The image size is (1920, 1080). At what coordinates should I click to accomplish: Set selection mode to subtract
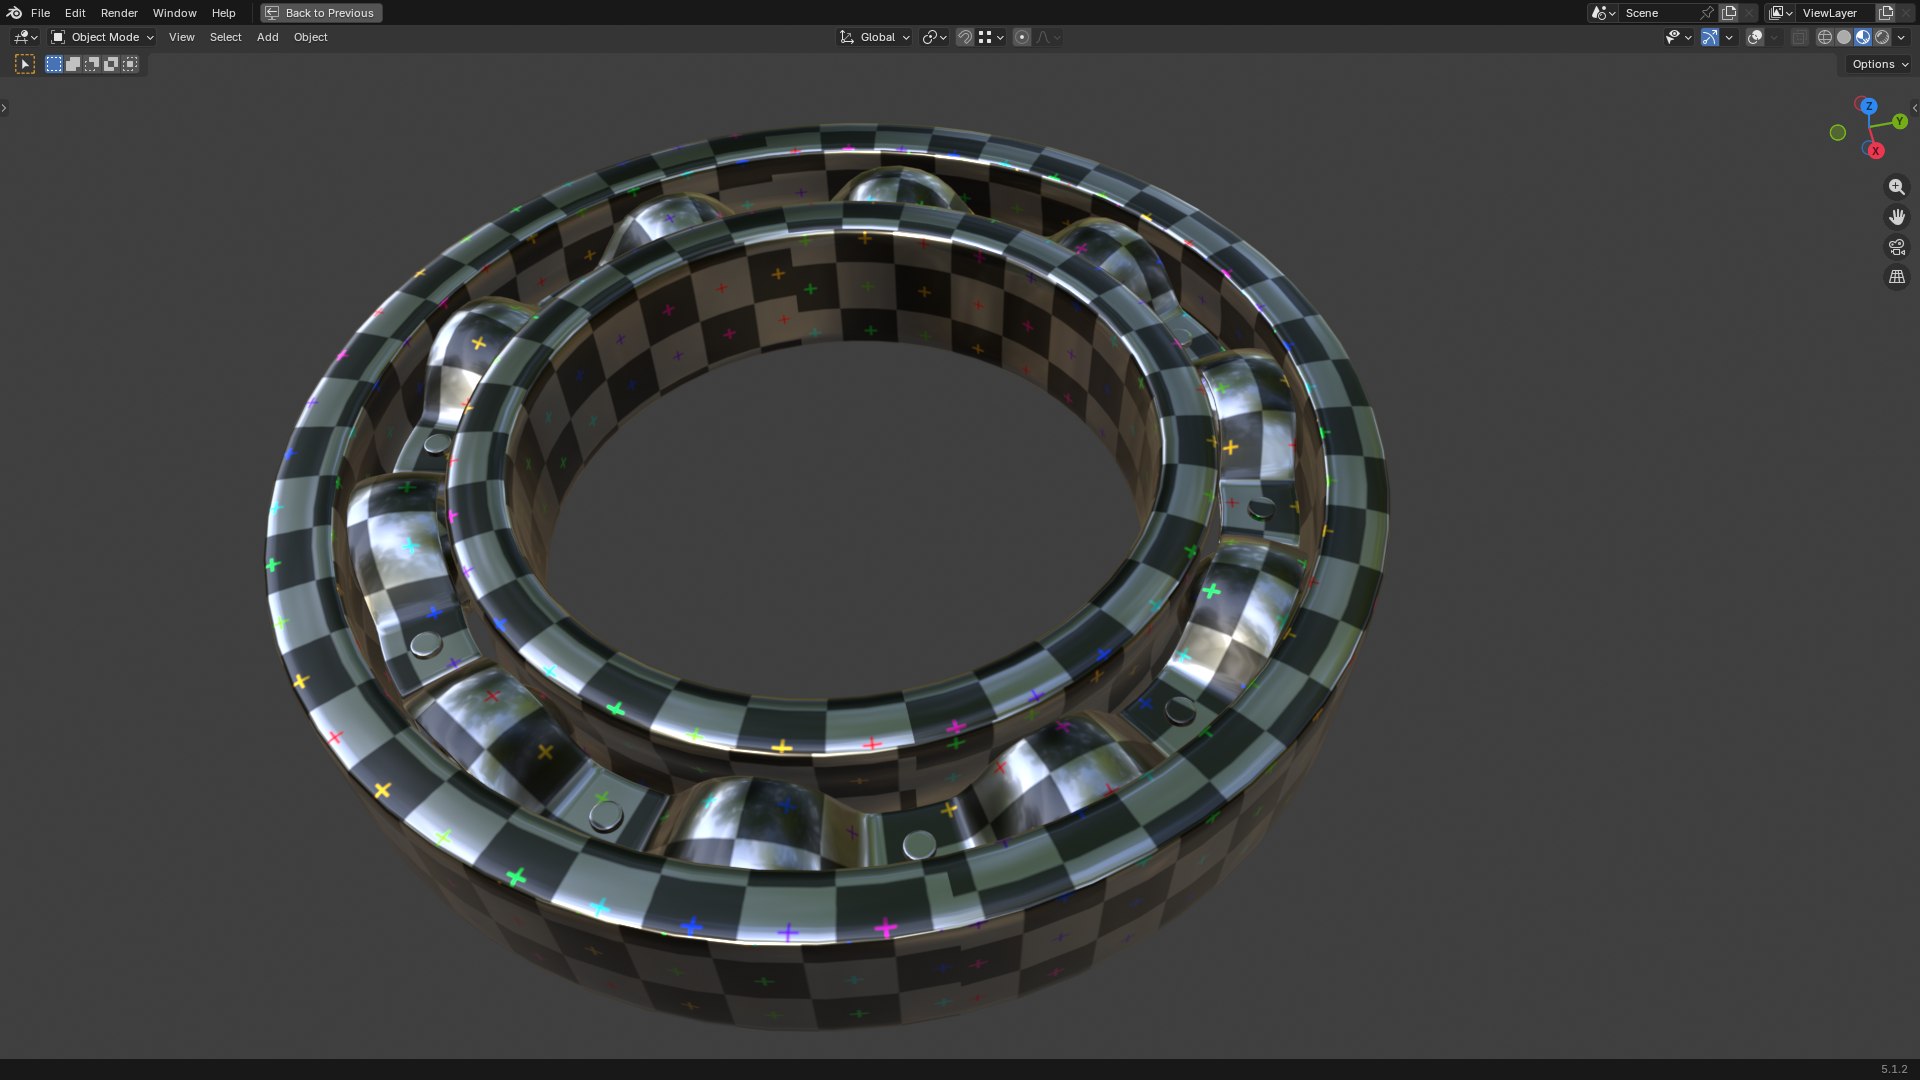point(92,64)
